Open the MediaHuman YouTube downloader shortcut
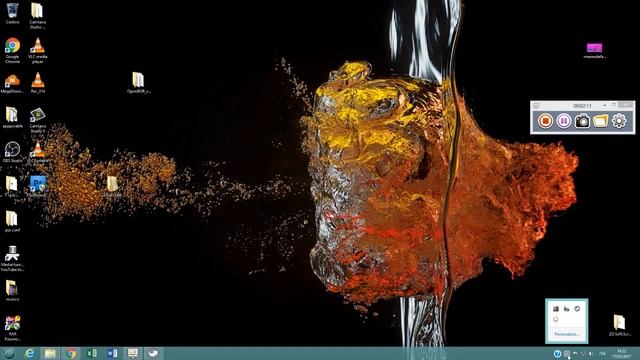This screenshot has height=360, width=640. (x=12, y=259)
